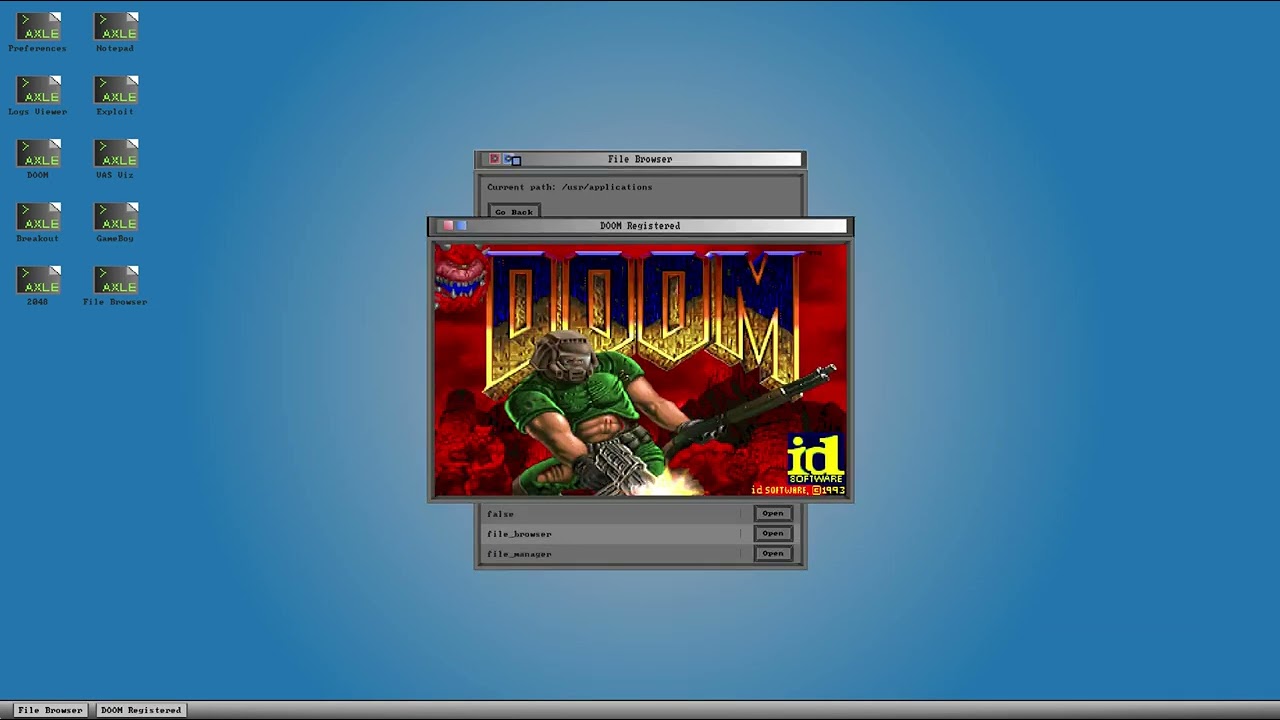Open the Preferences desktop icon

pos(38,33)
